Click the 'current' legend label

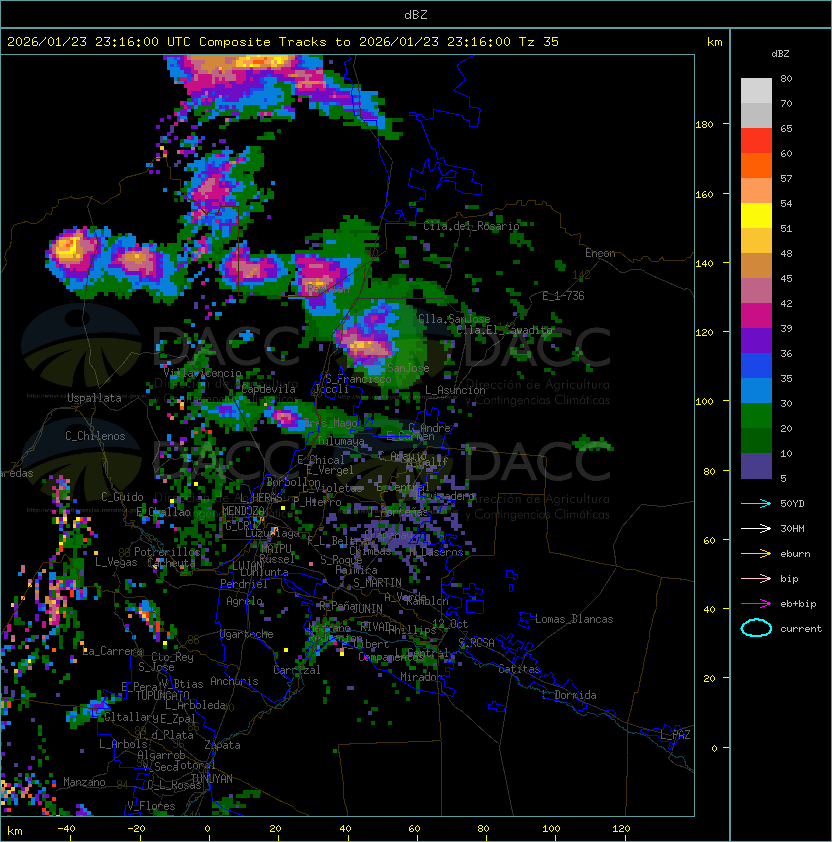pos(801,629)
